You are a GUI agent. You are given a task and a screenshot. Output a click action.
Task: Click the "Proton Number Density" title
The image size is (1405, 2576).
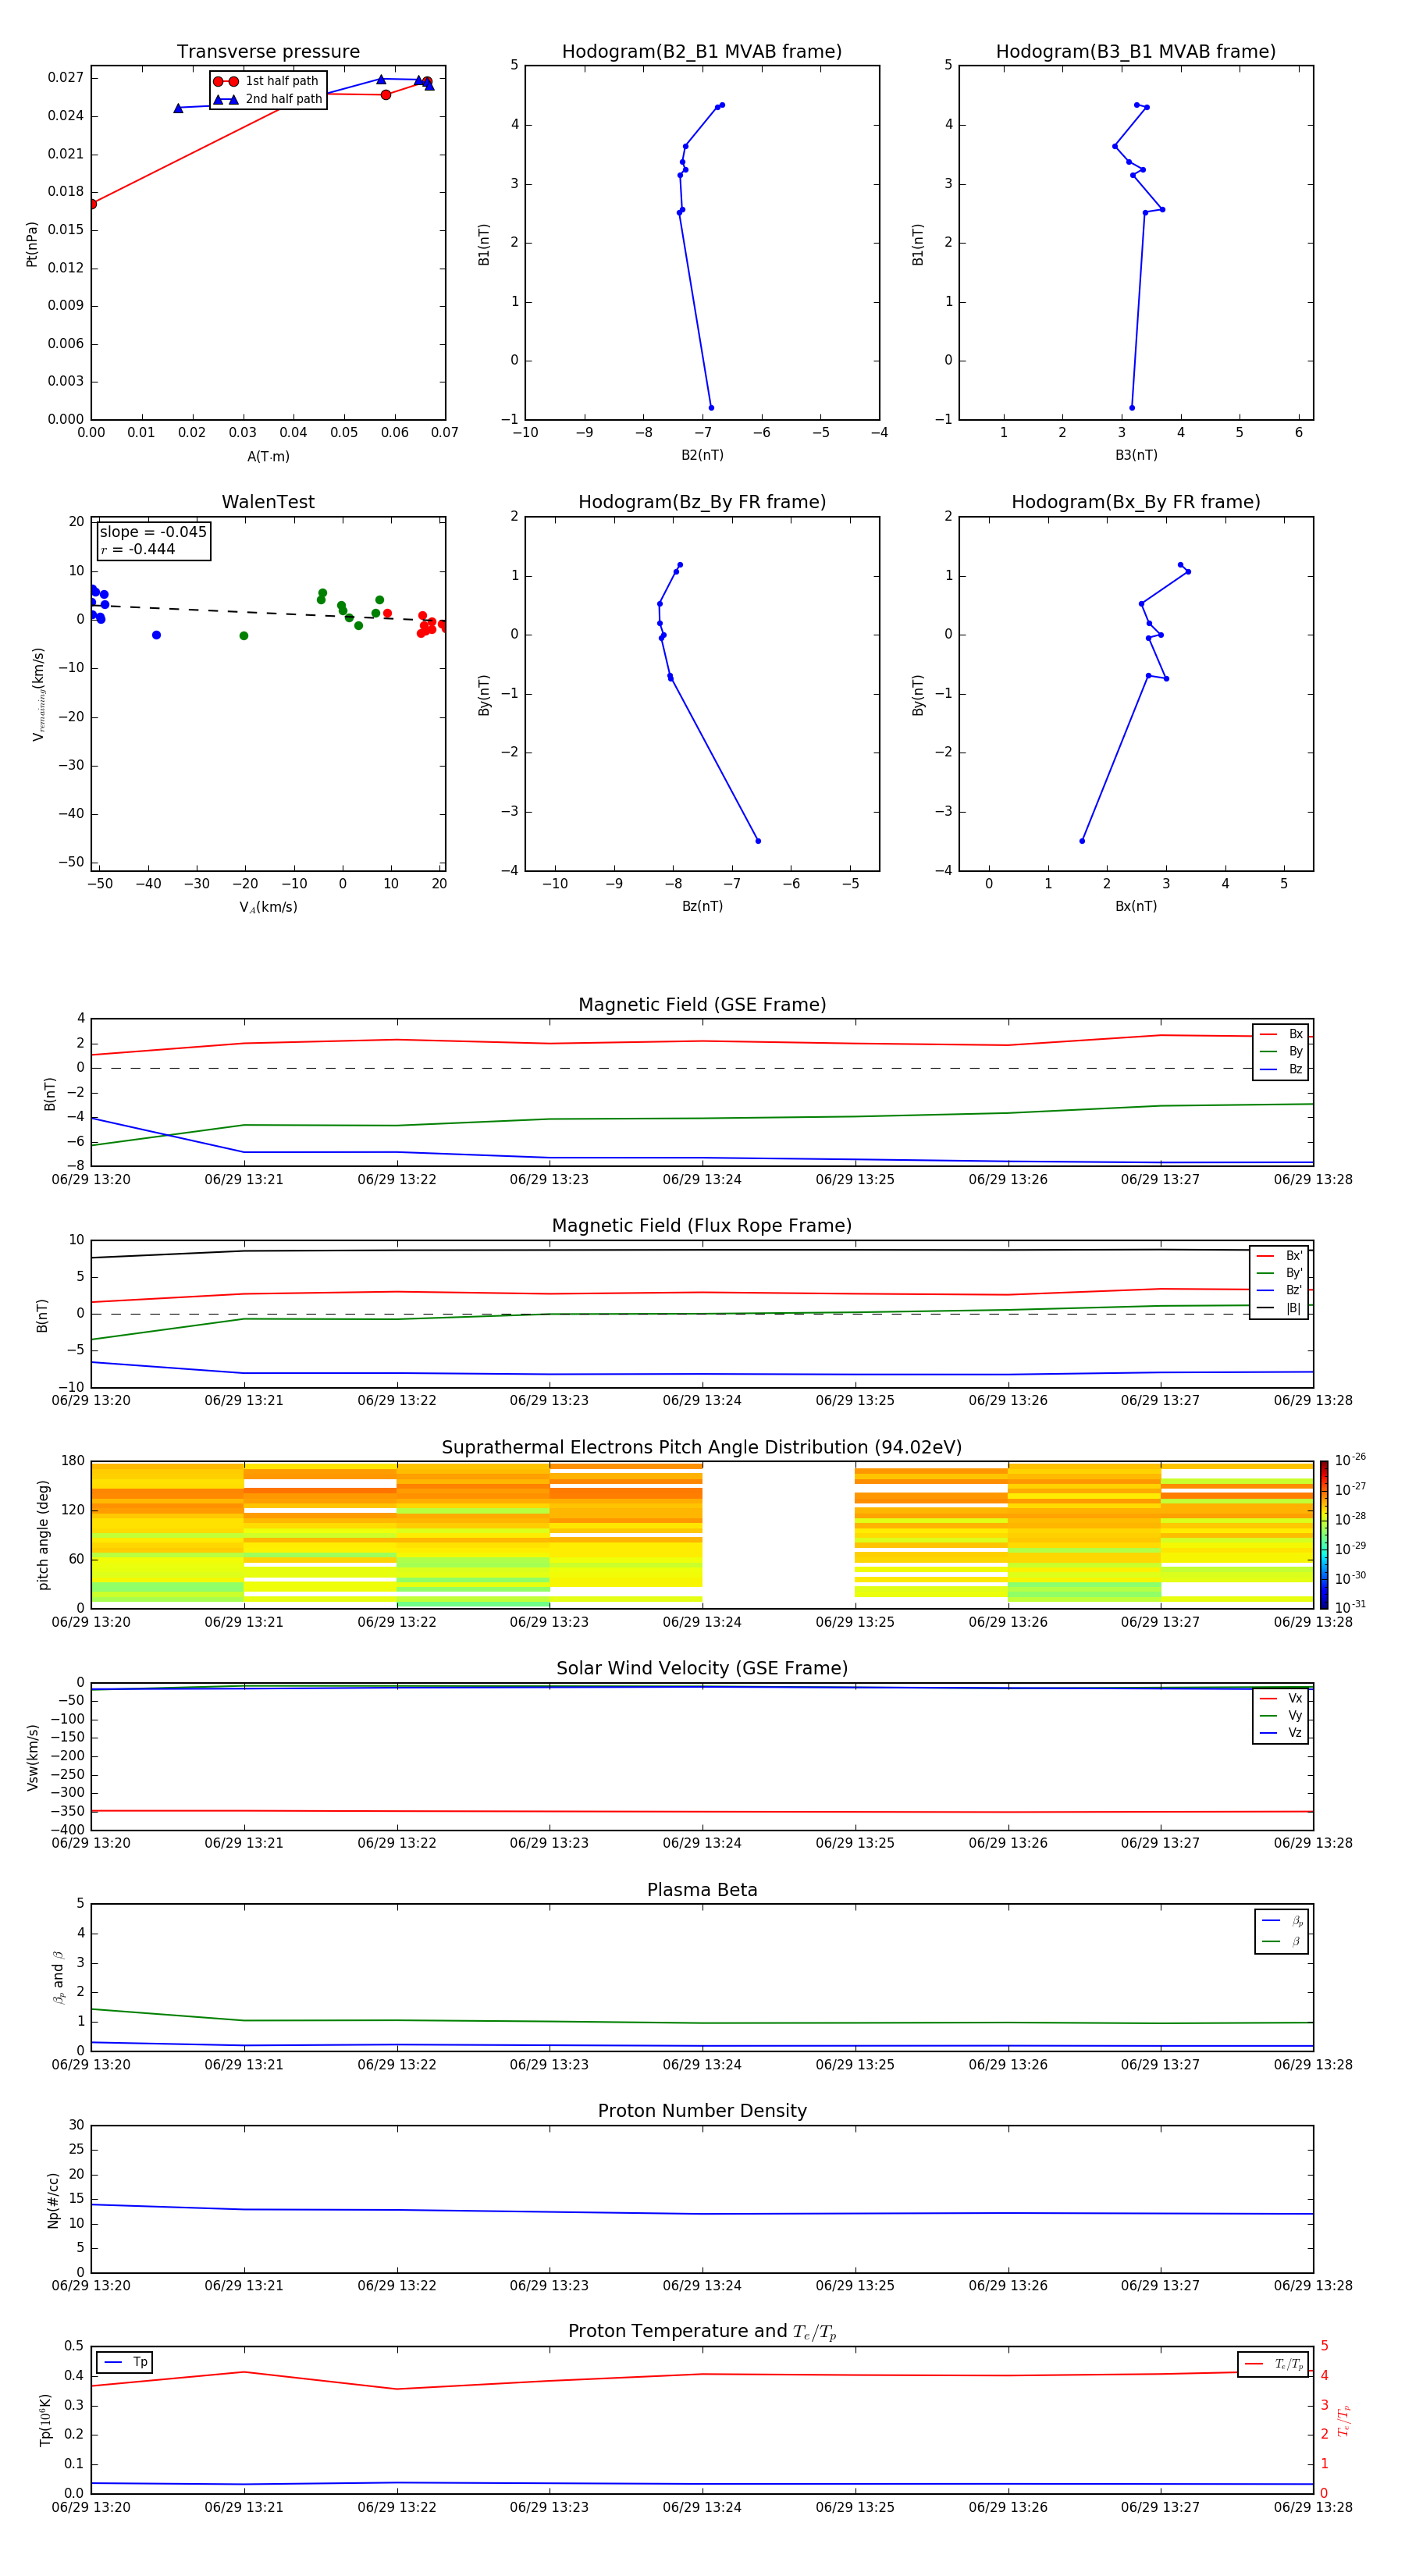point(701,2111)
